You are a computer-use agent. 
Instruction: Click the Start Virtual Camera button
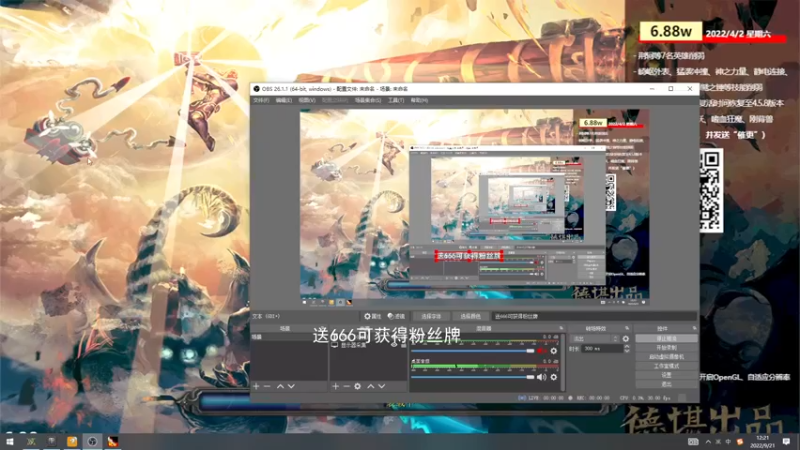coord(666,357)
